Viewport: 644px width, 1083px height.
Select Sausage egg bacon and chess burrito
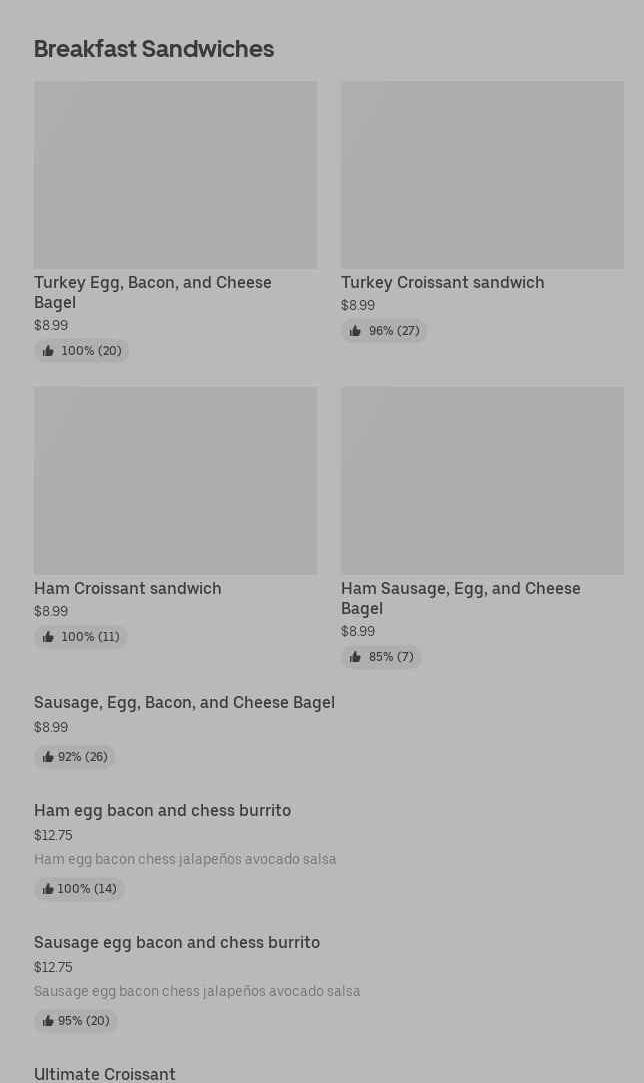[177, 943]
